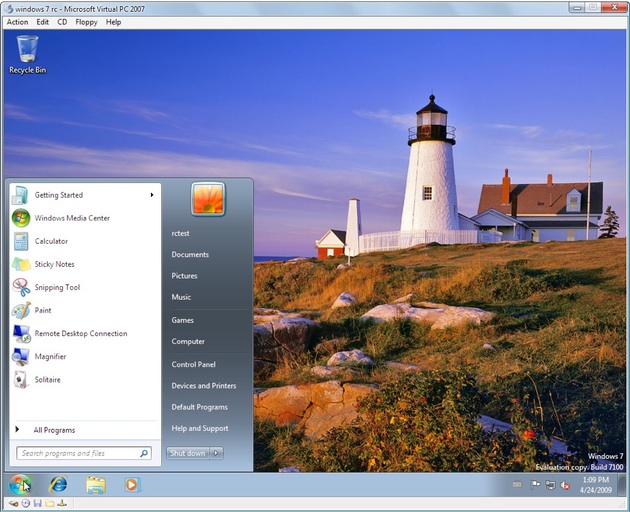This screenshot has width=630, height=512.
Task: Click the Snipping Tool scissors icon
Action: (x=21, y=287)
